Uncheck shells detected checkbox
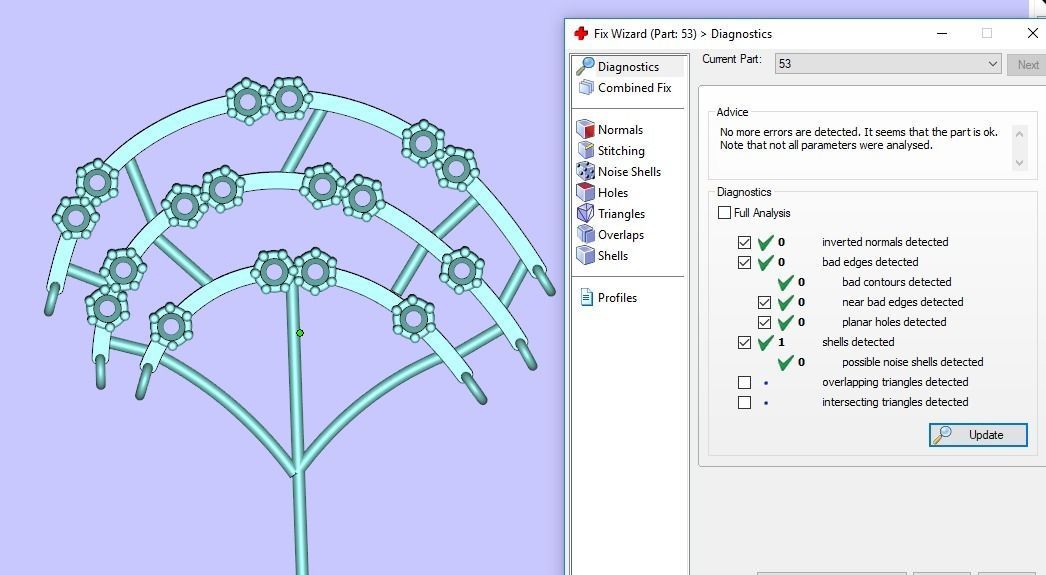Screen dimensions: 1046x575 (x=744, y=342)
